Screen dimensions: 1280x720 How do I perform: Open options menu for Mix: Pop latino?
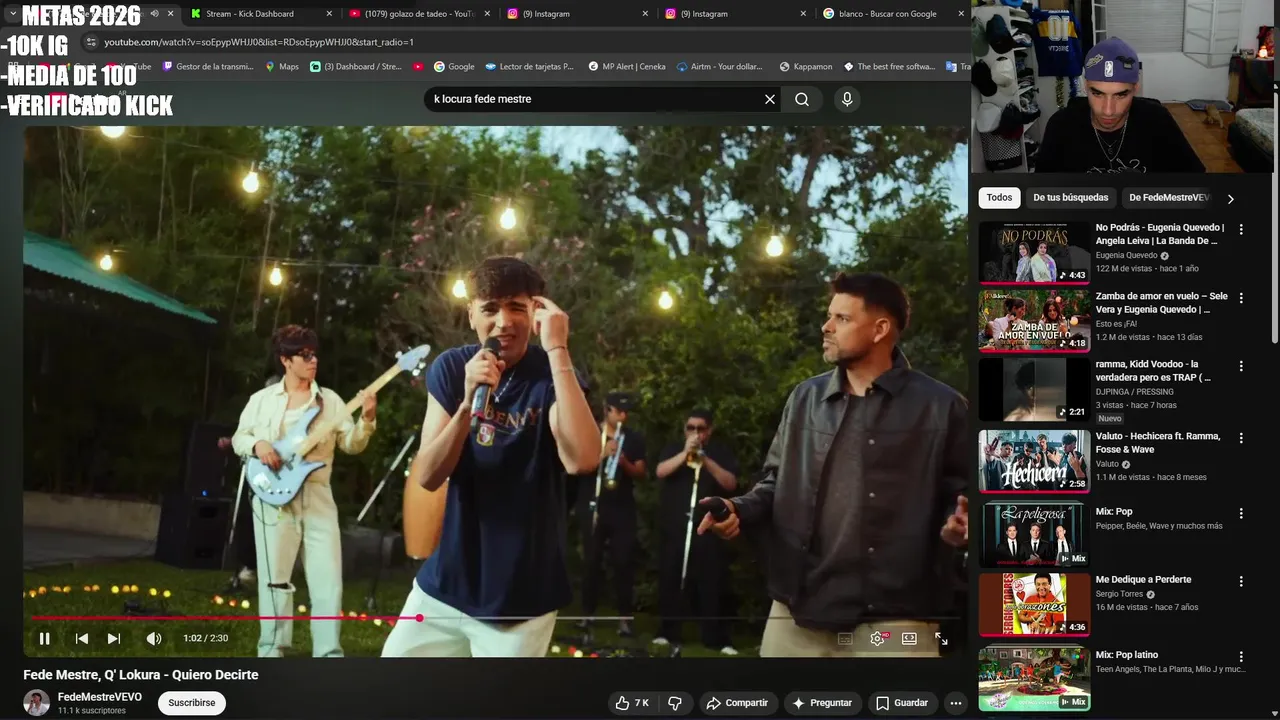coord(1241,657)
